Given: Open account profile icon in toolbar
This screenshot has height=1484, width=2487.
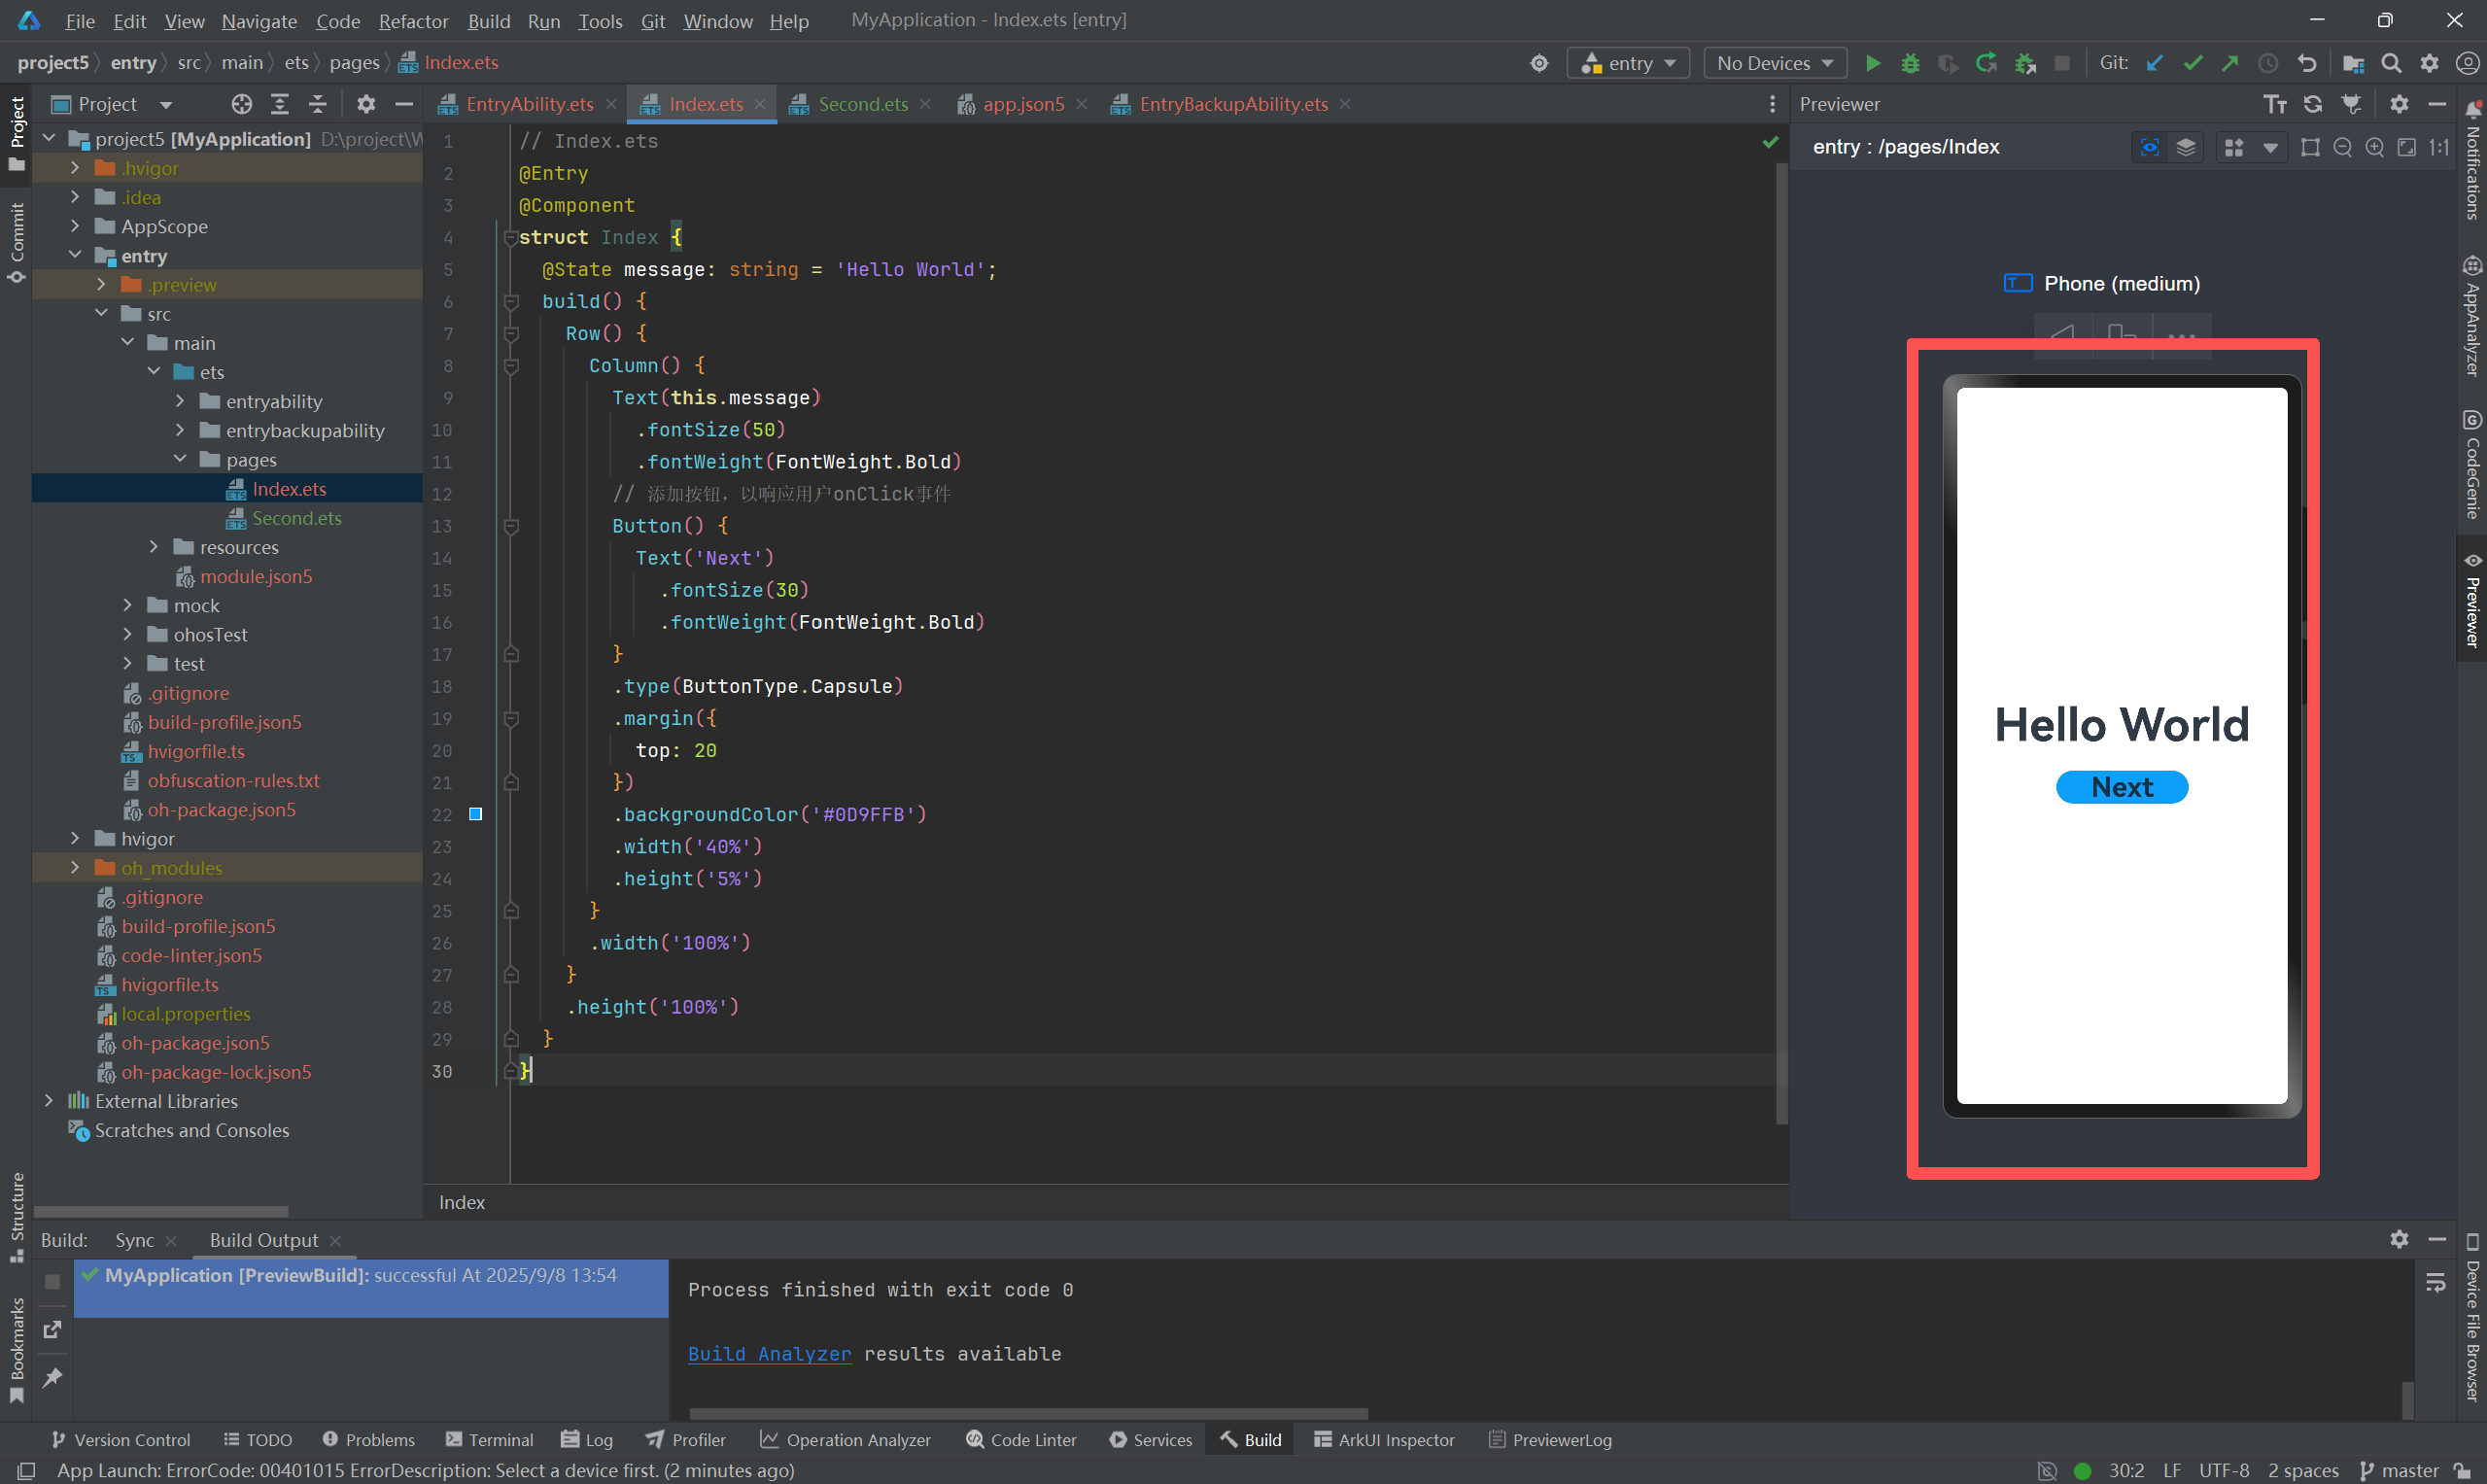Looking at the screenshot, I should 2468,63.
